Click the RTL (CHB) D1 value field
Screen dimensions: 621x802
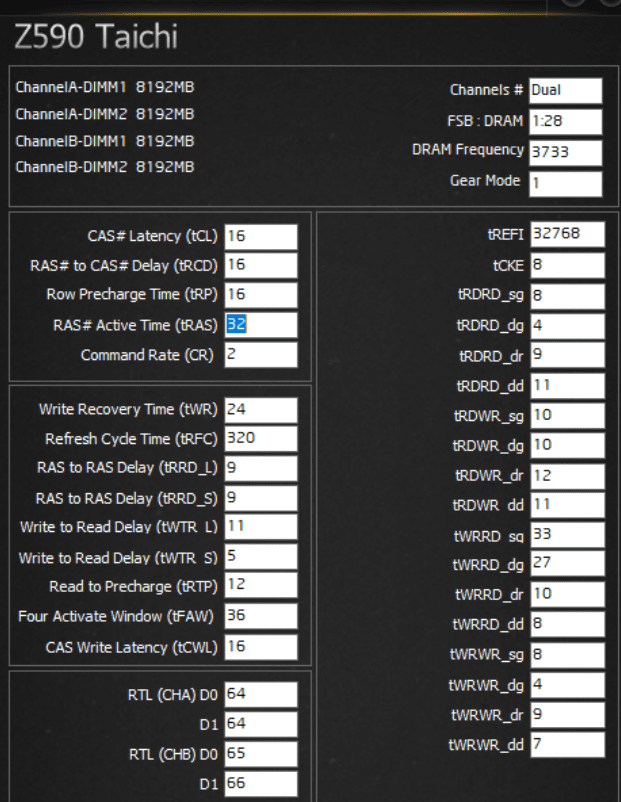tap(261, 784)
